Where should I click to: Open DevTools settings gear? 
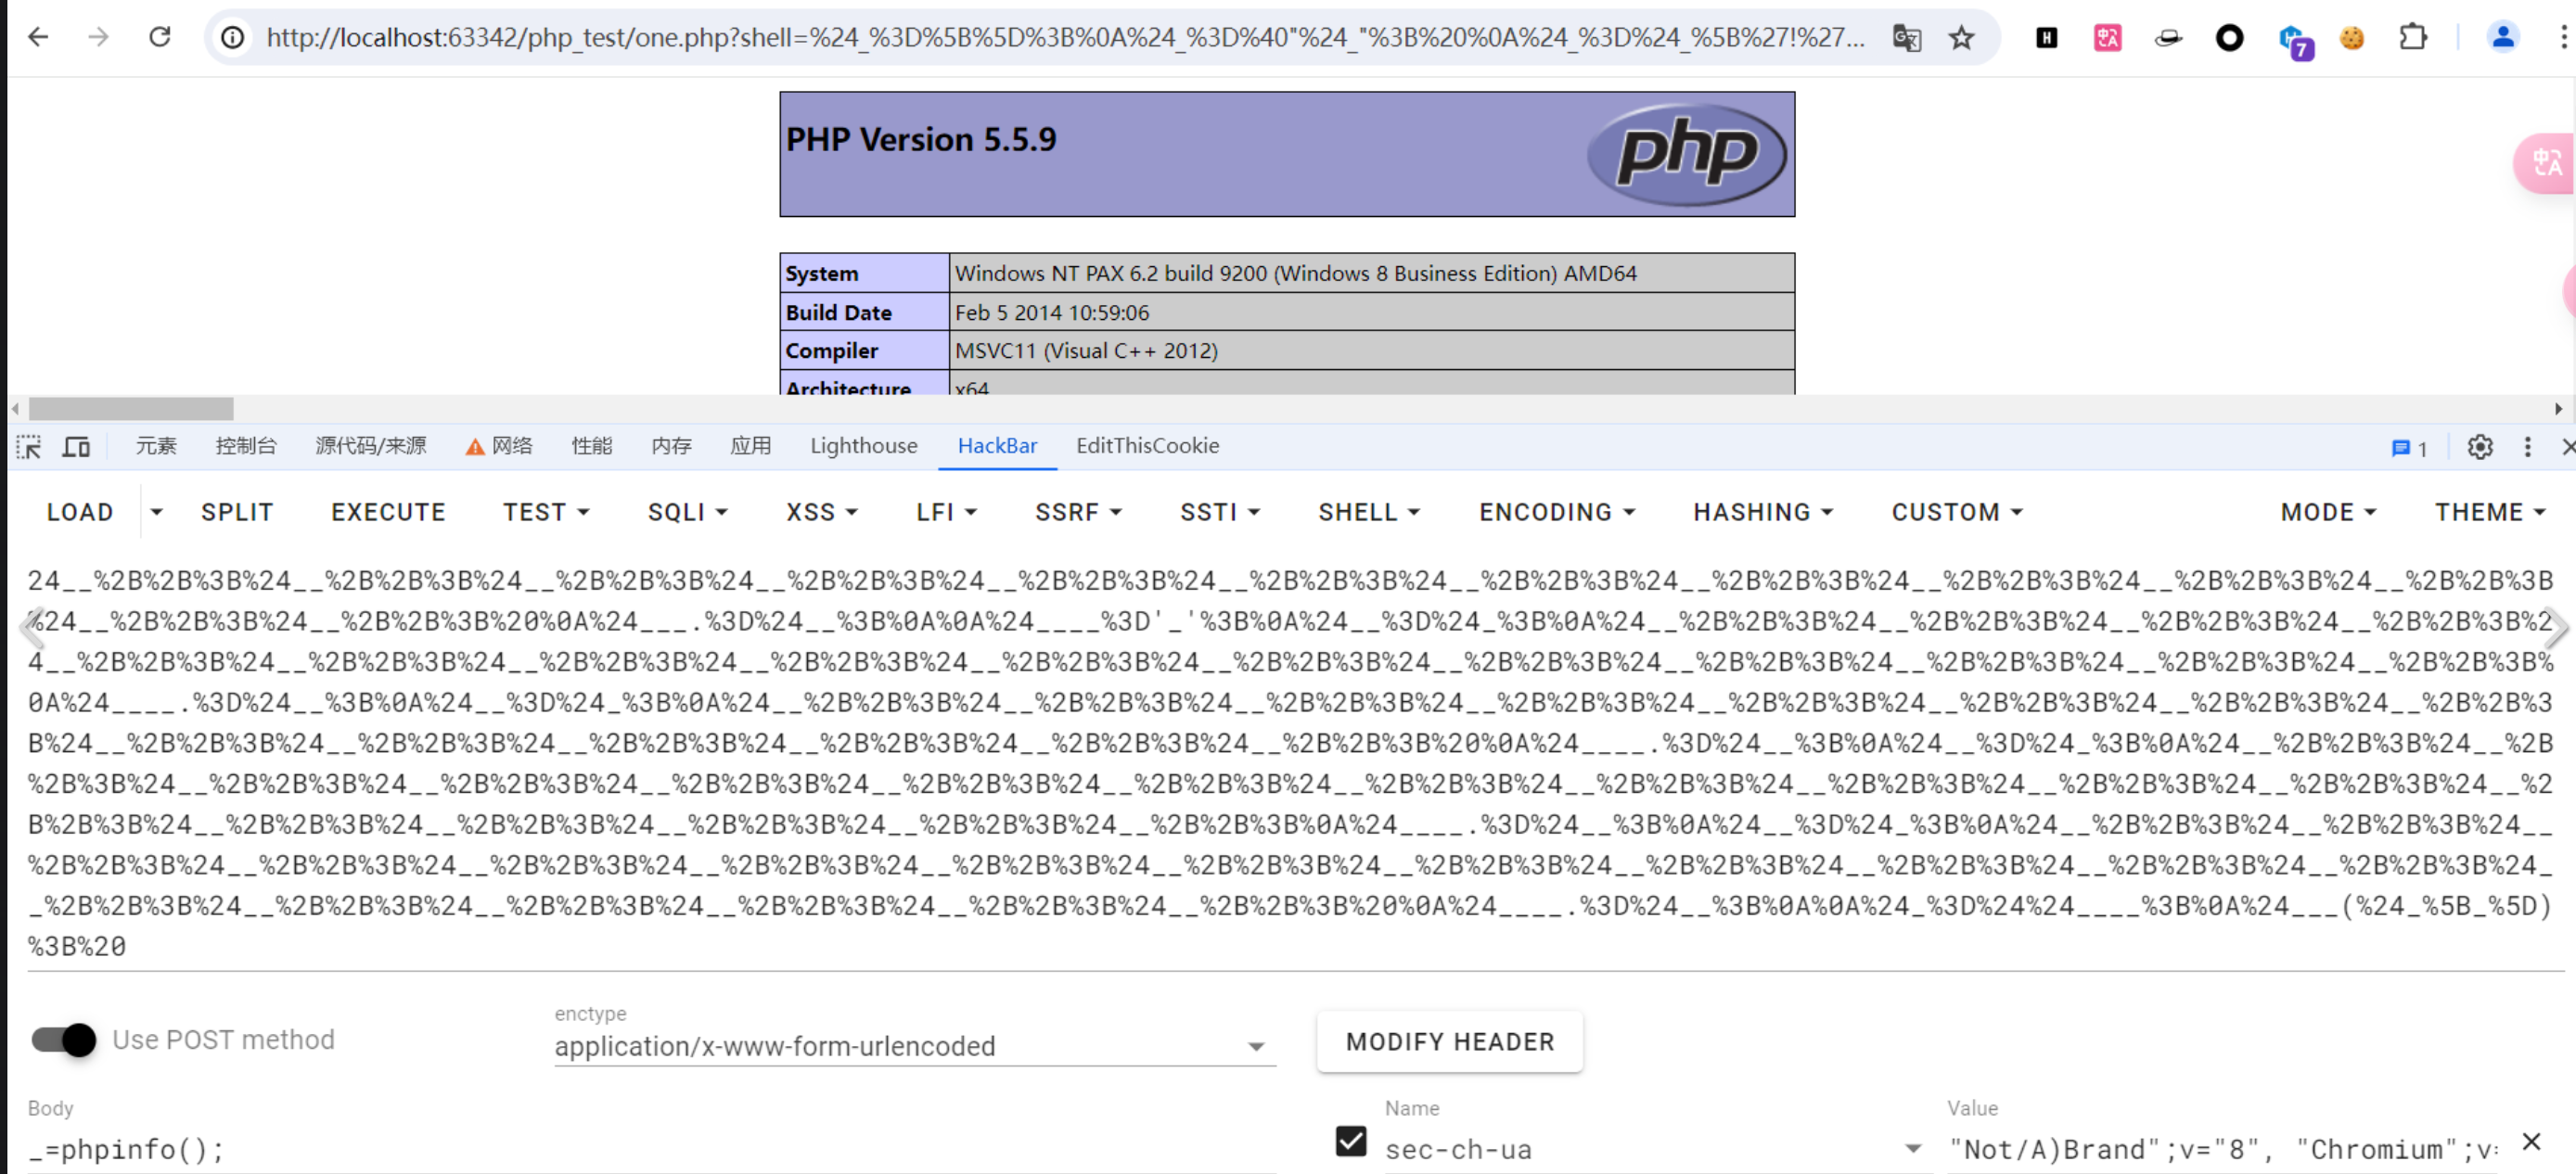coord(2479,447)
